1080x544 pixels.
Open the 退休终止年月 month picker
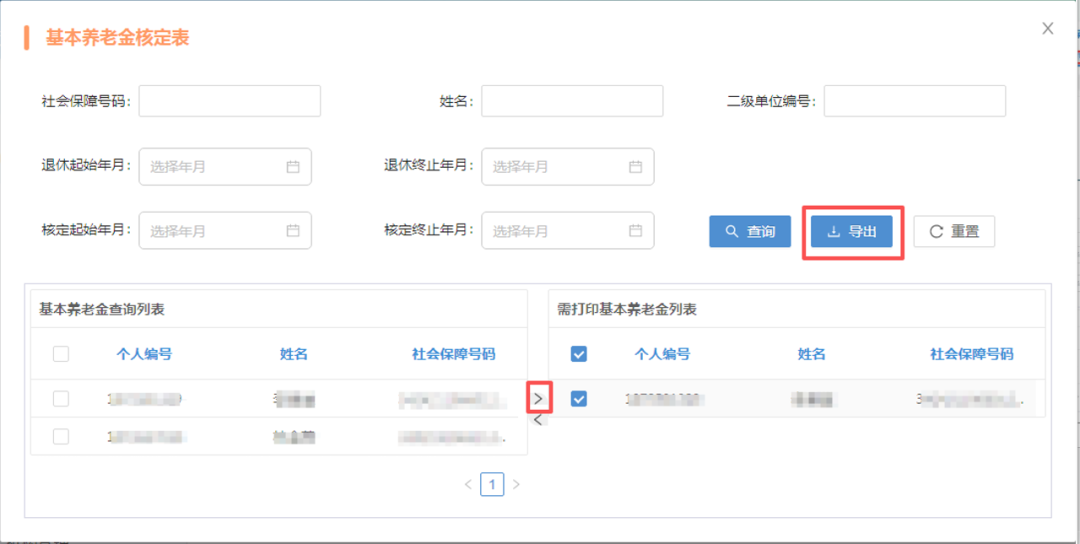coord(568,167)
